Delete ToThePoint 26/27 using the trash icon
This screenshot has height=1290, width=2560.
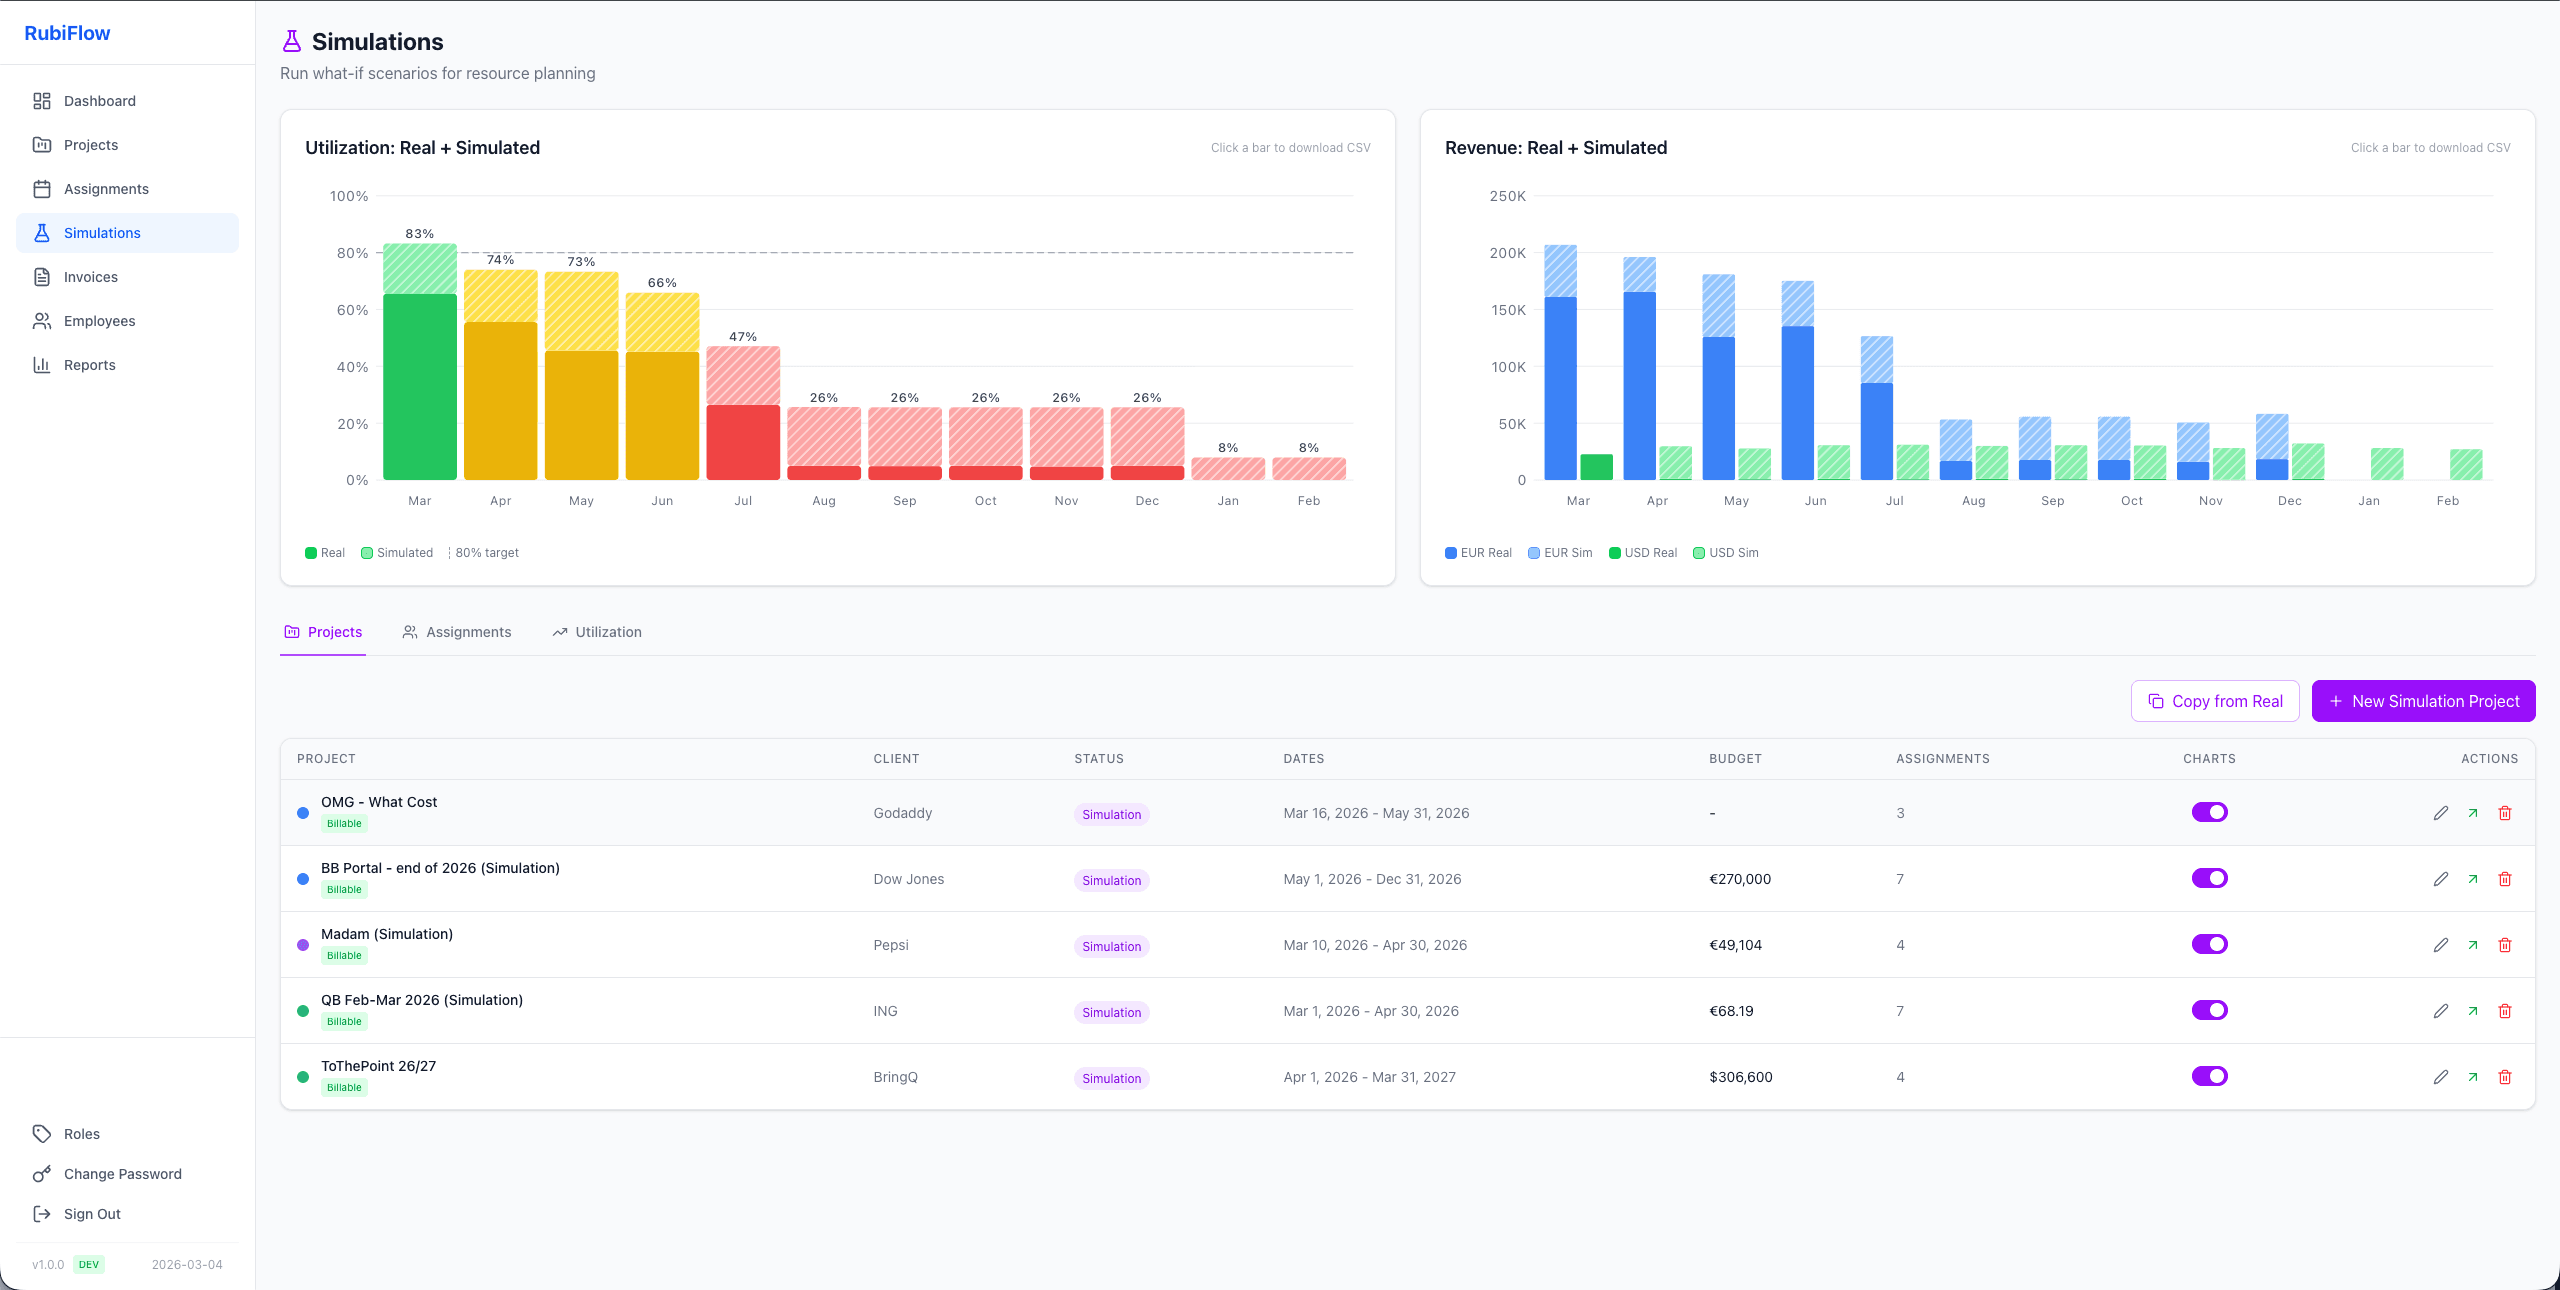pyautogui.click(x=2505, y=1077)
